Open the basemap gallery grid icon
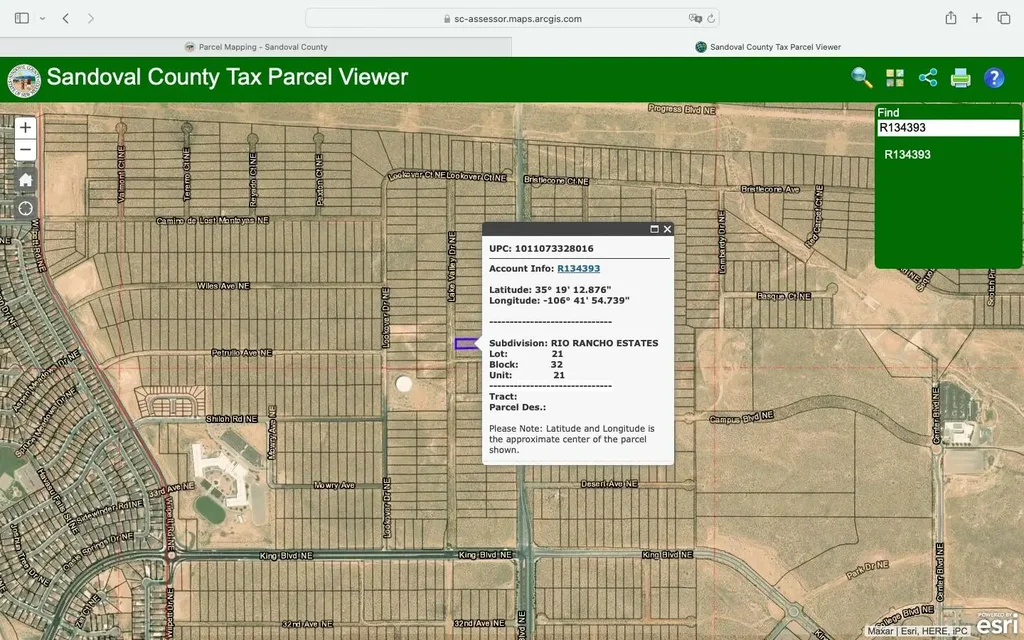Viewport: 1024px width, 640px height. click(x=894, y=78)
